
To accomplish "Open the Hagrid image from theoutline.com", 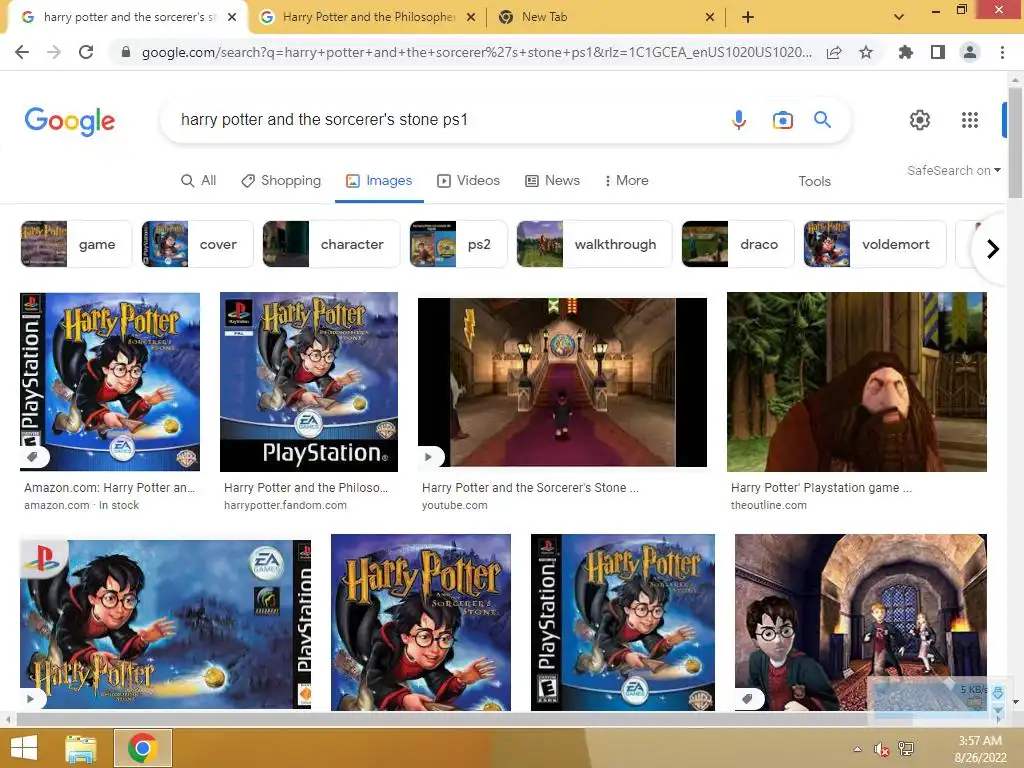I will (x=857, y=381).
